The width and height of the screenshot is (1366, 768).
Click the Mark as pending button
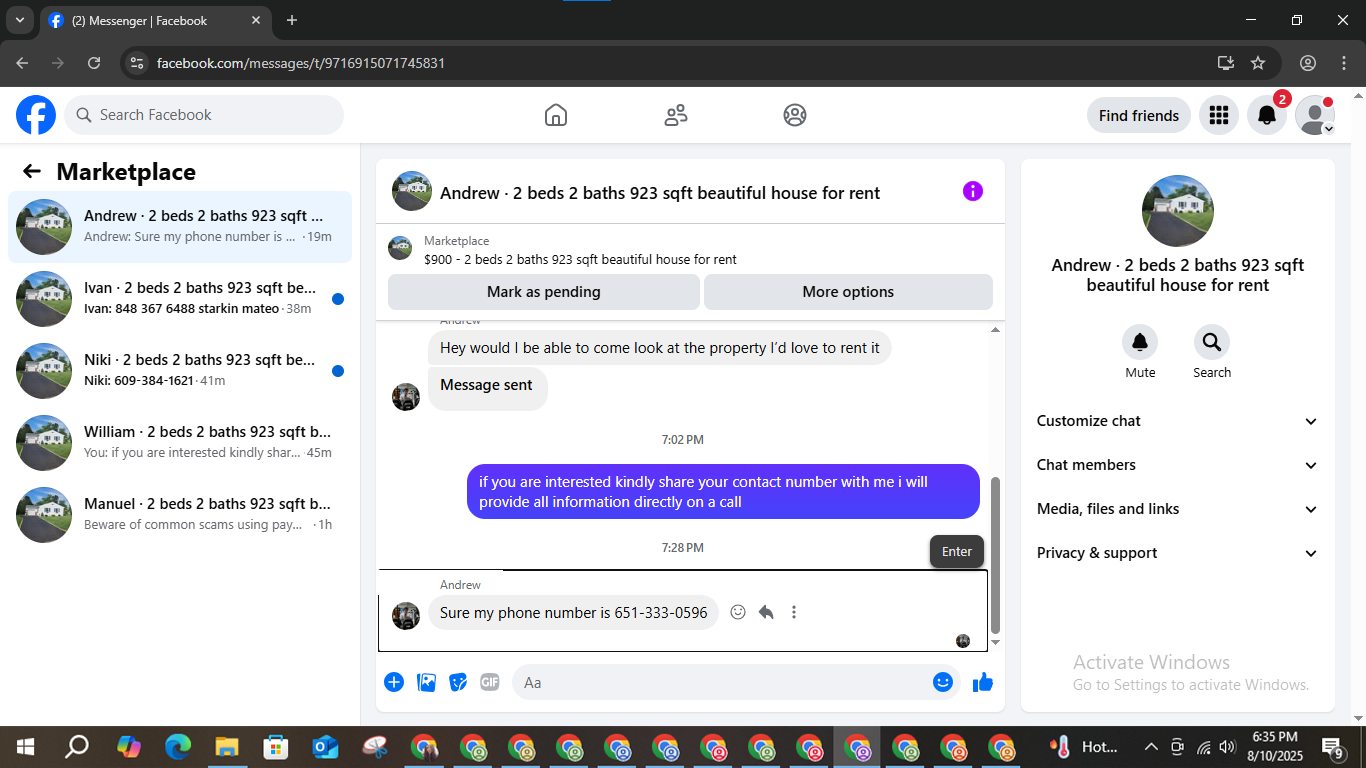[544, 292]
